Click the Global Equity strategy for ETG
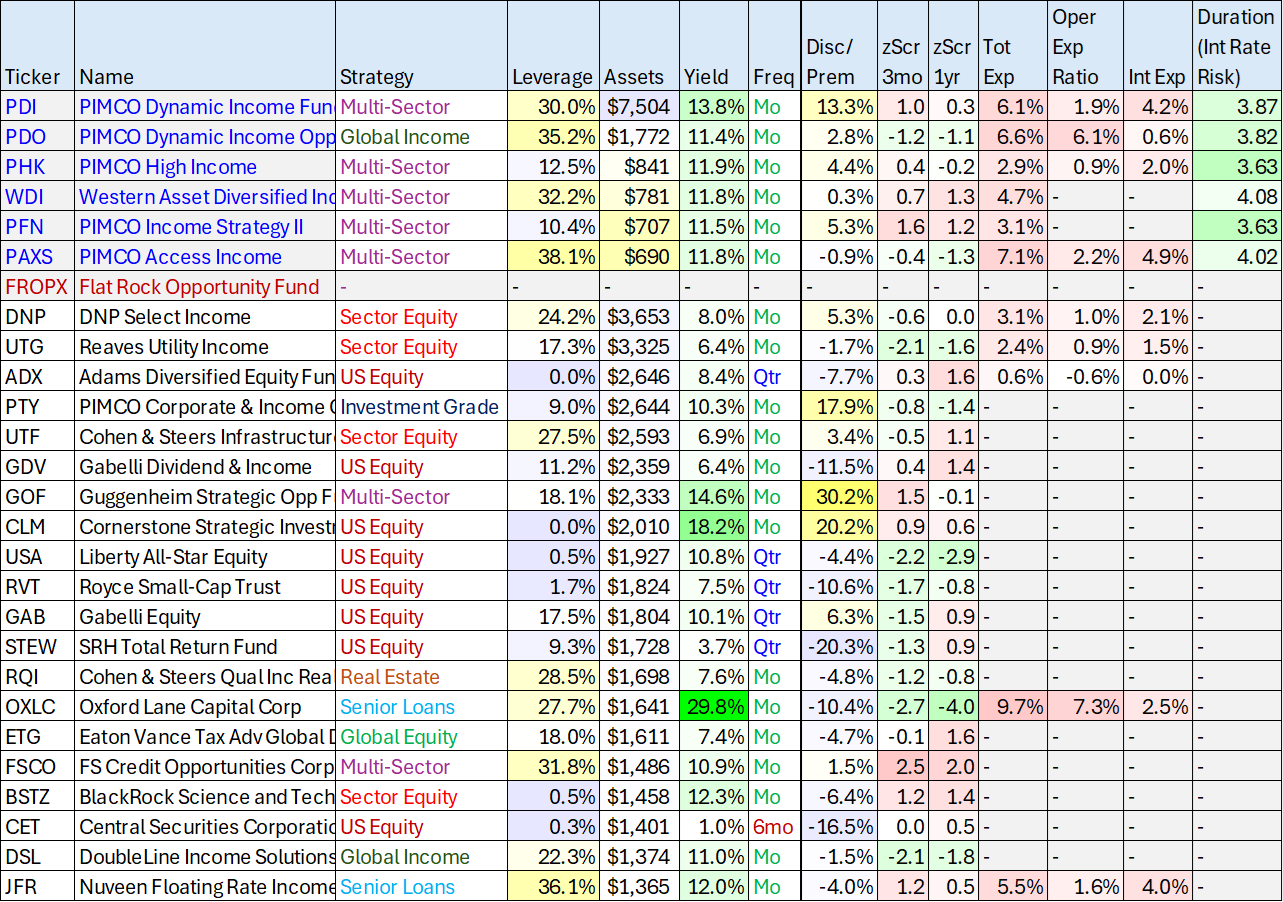 click(x=421, y=737)
